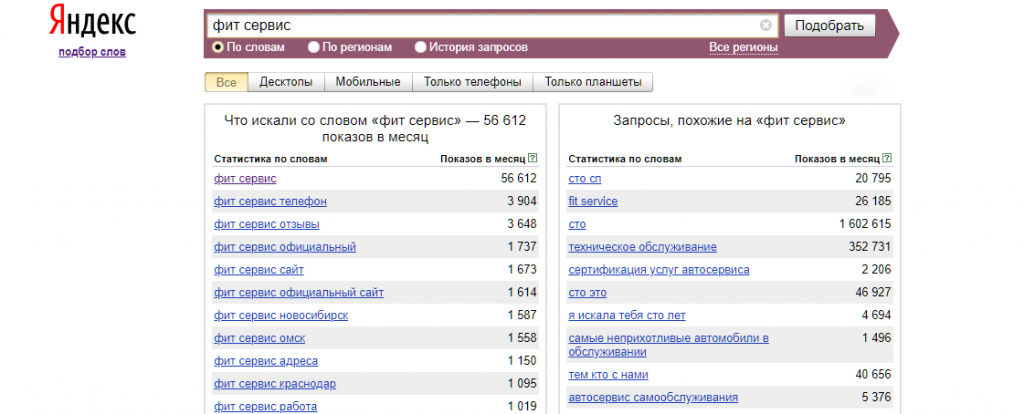Open the 'фит сервис адреса' link
The width and height of the screenshot is (1024, 414).
266,360
